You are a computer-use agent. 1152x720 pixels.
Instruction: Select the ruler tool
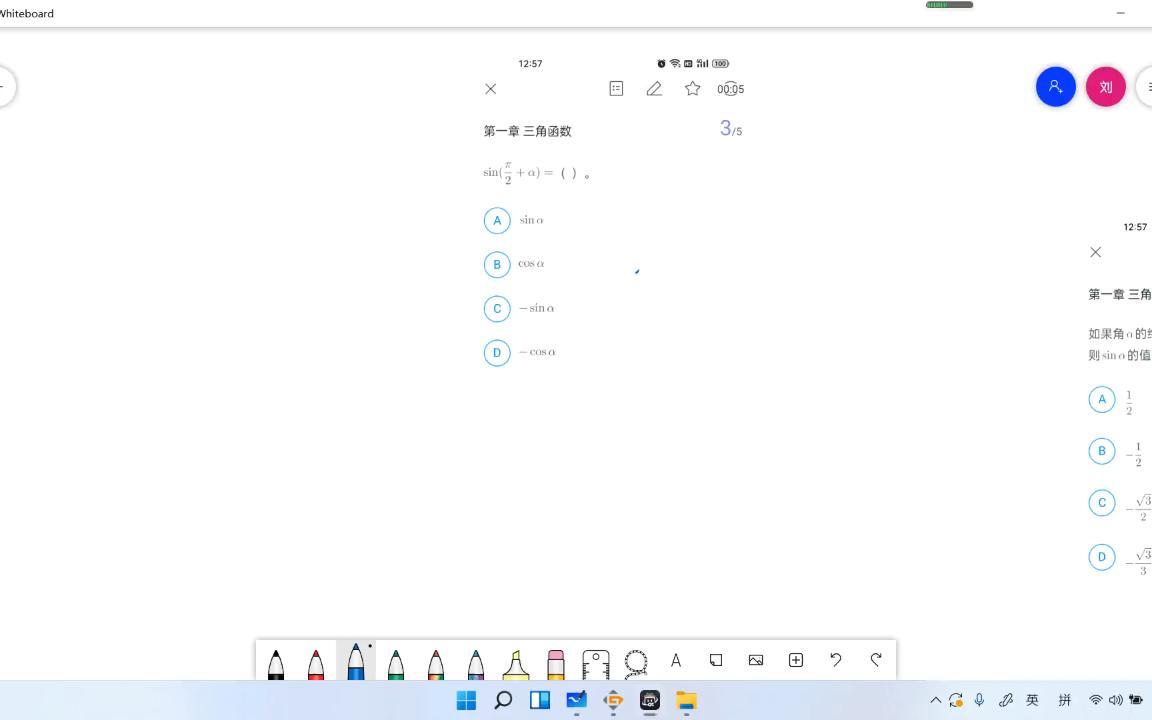pyautogui.click(x=596, y=662)
